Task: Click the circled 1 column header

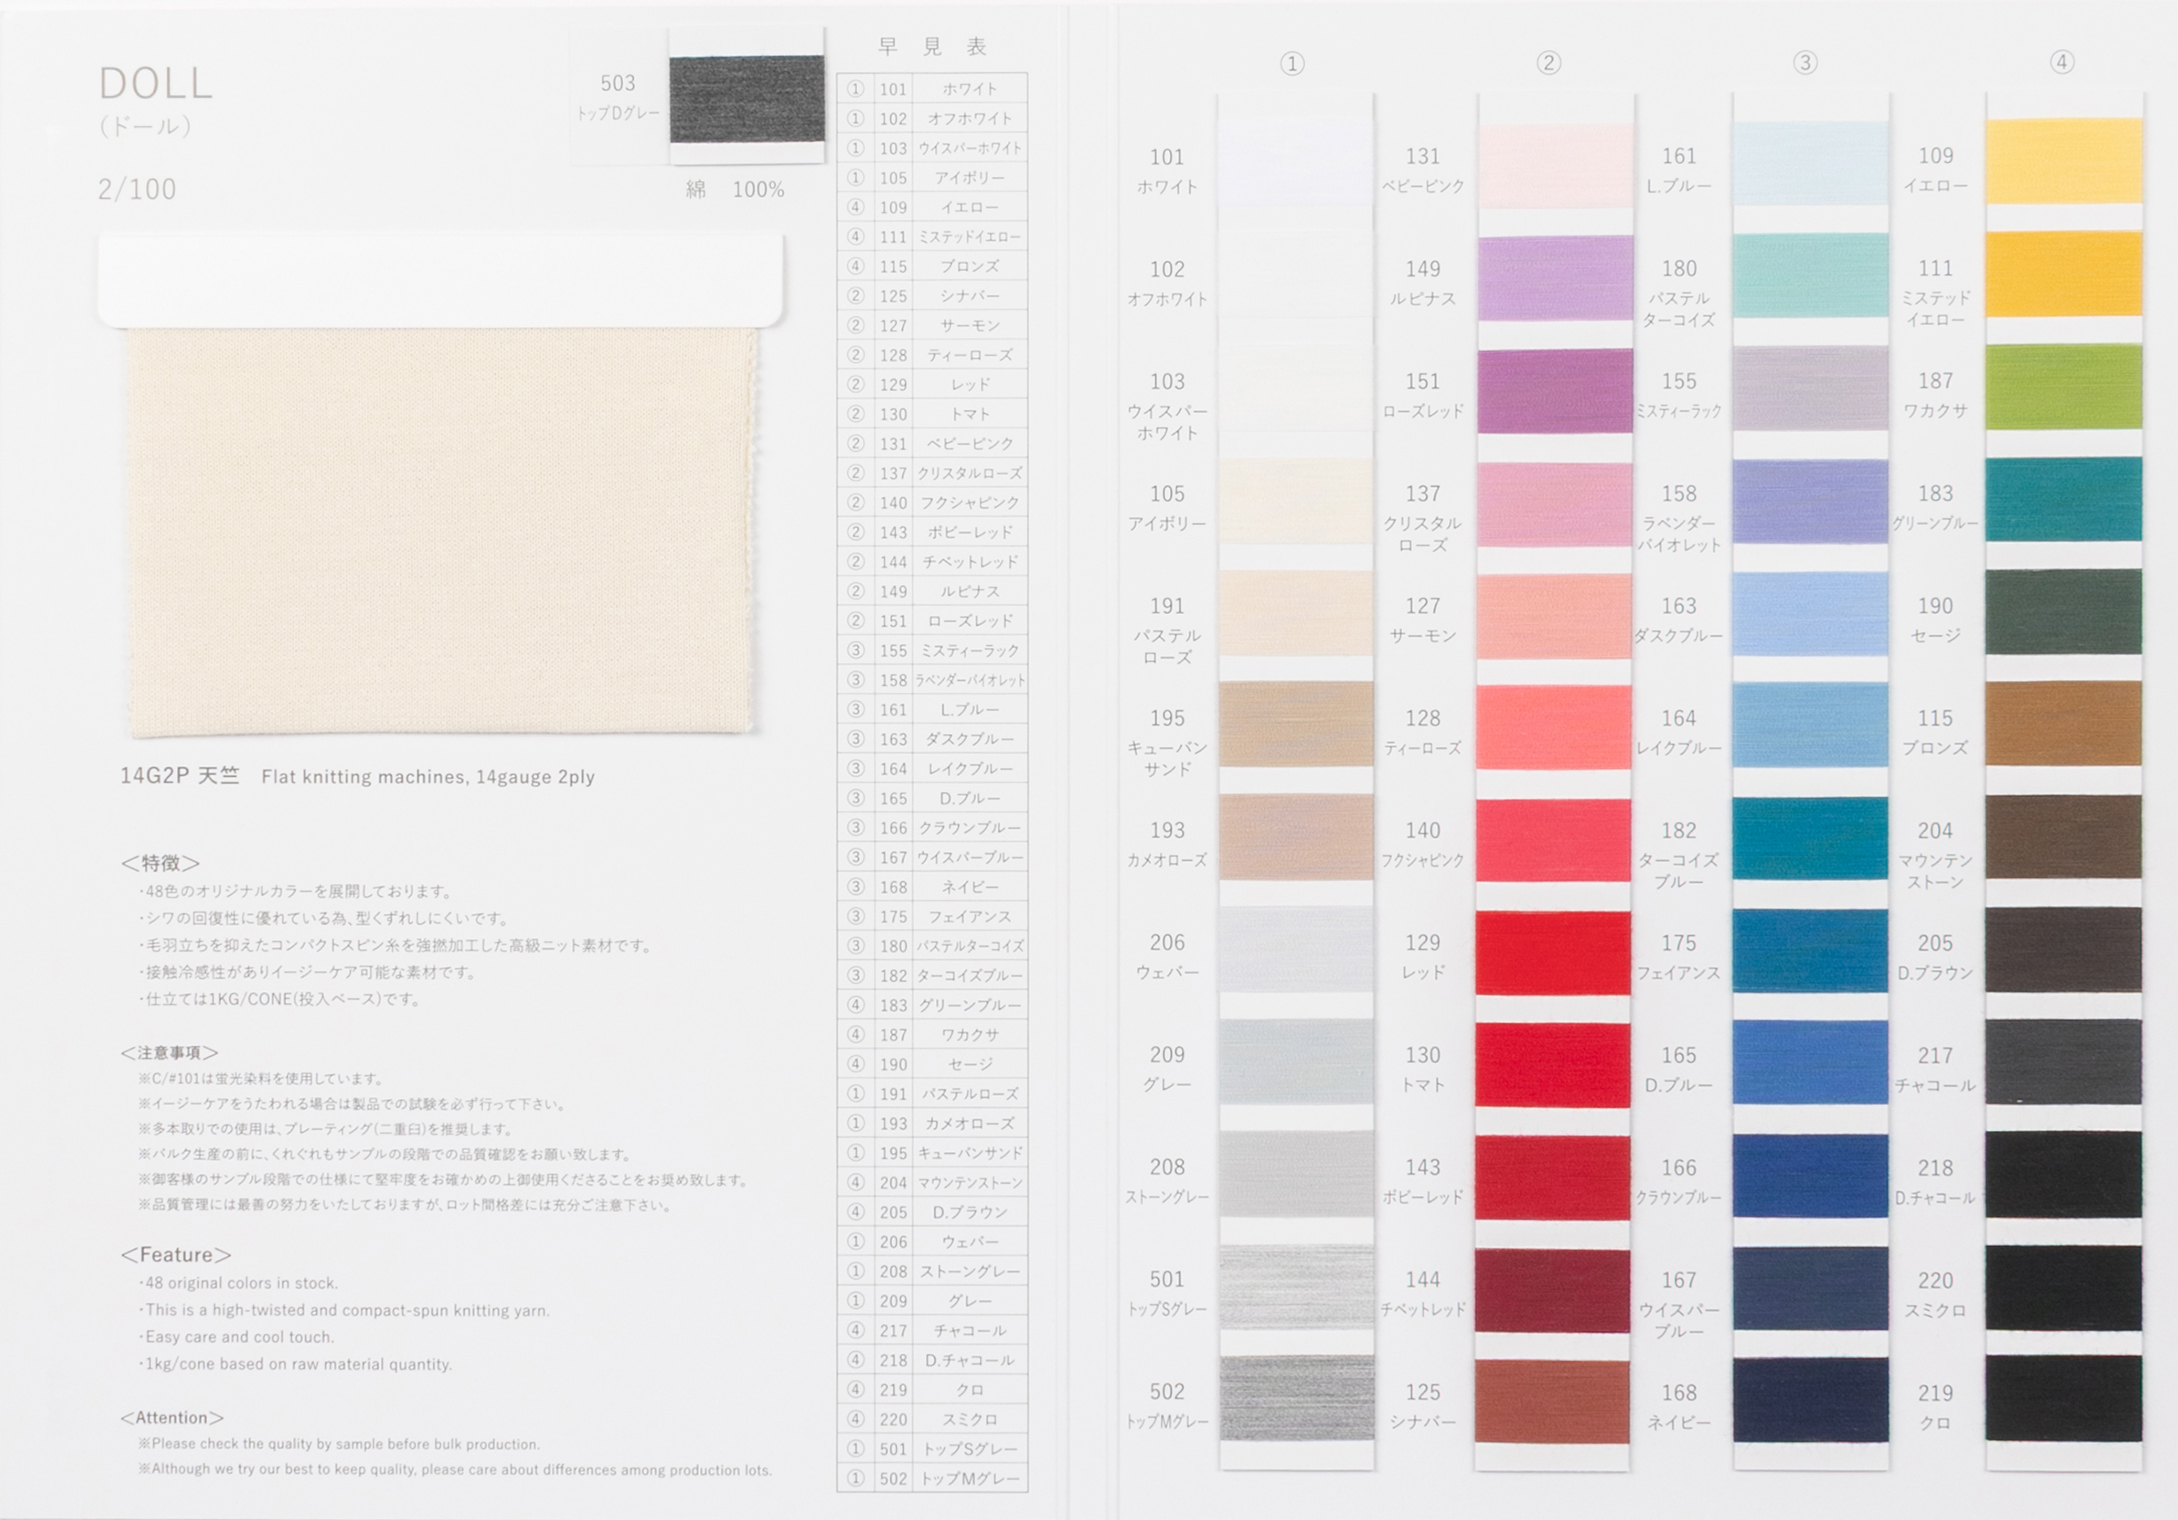Action: coord(1292,64)
